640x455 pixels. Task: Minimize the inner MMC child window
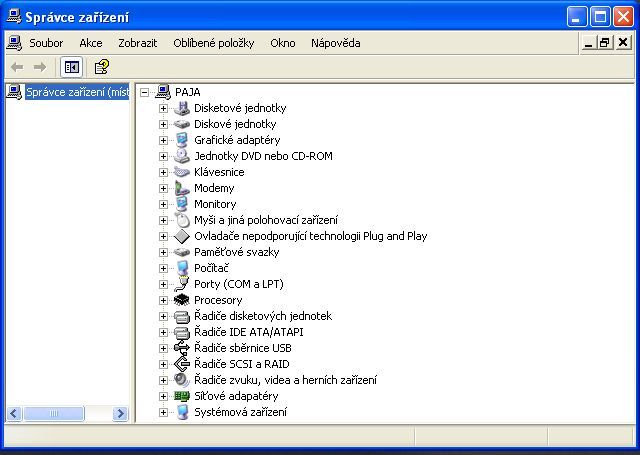(588, 43)
